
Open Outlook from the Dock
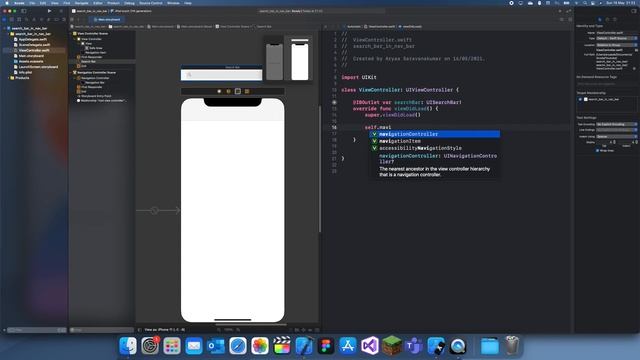tap(216, 346)
